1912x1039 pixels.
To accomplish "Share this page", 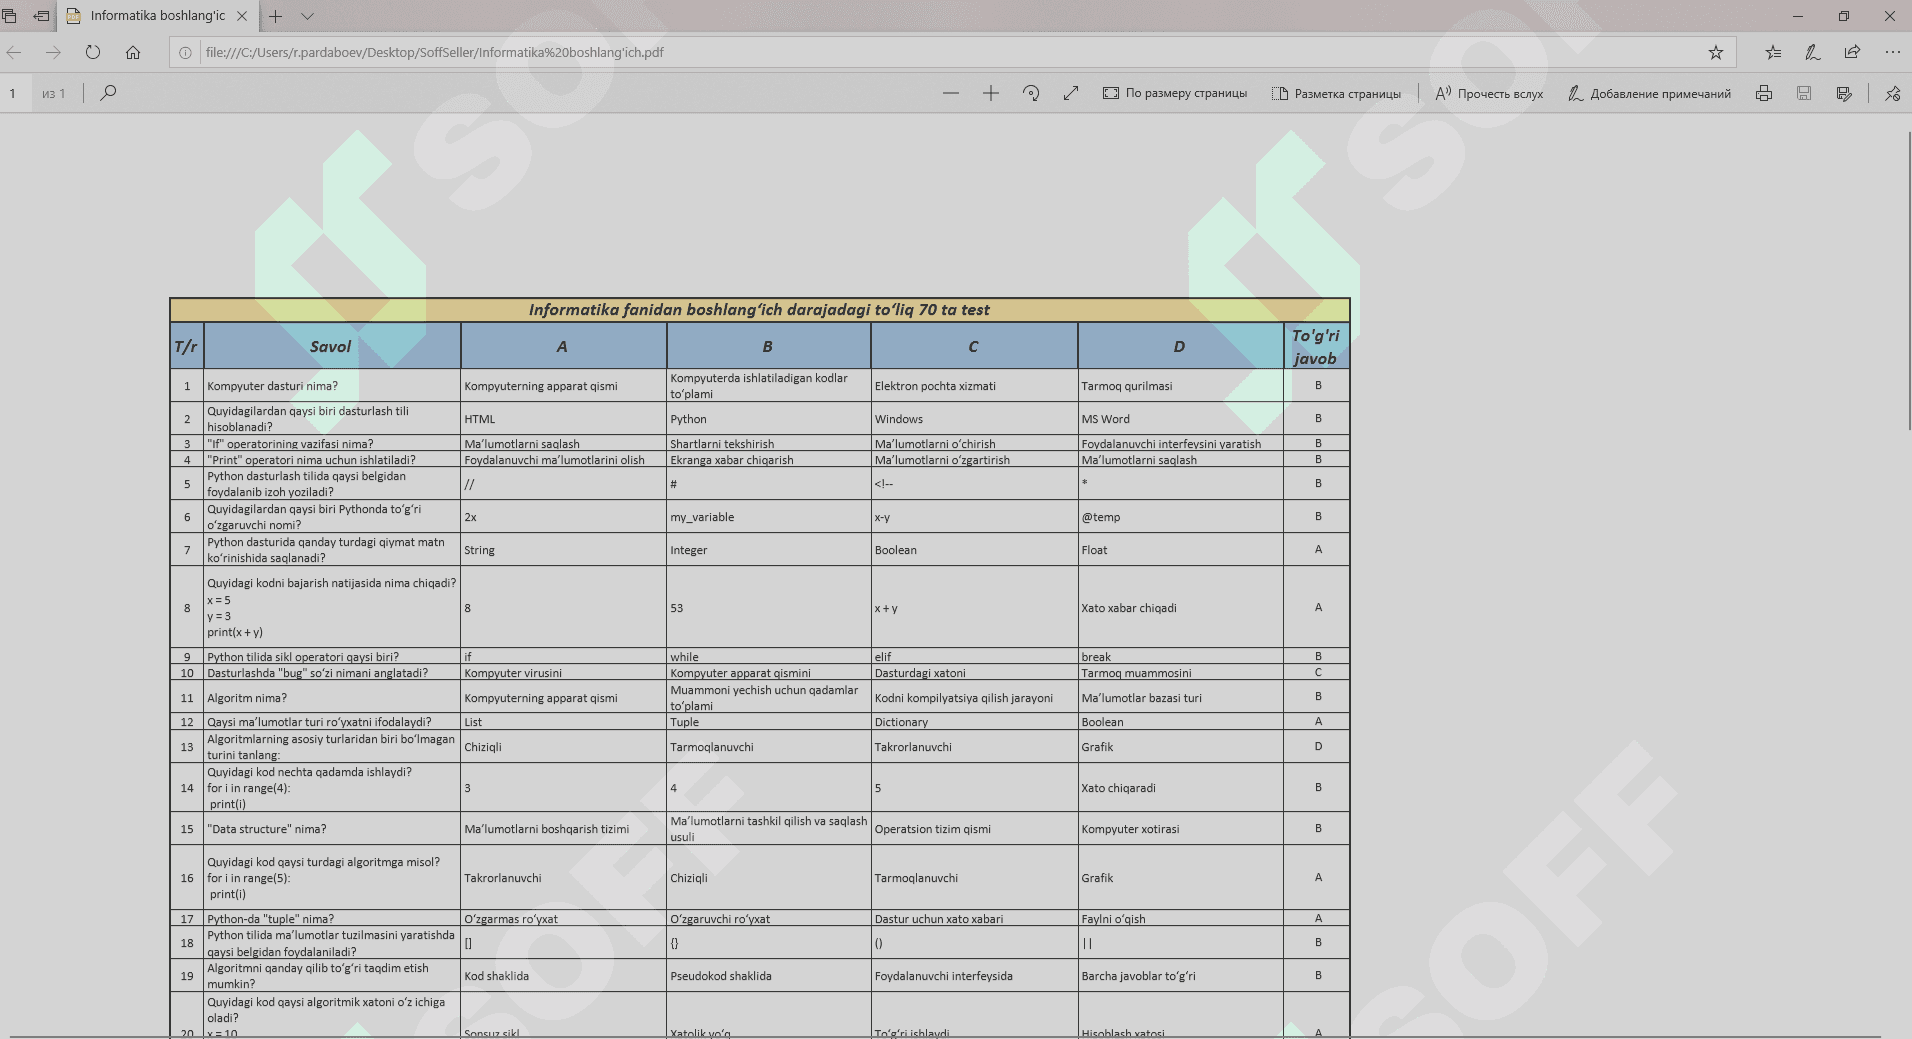I will 1852,52.
